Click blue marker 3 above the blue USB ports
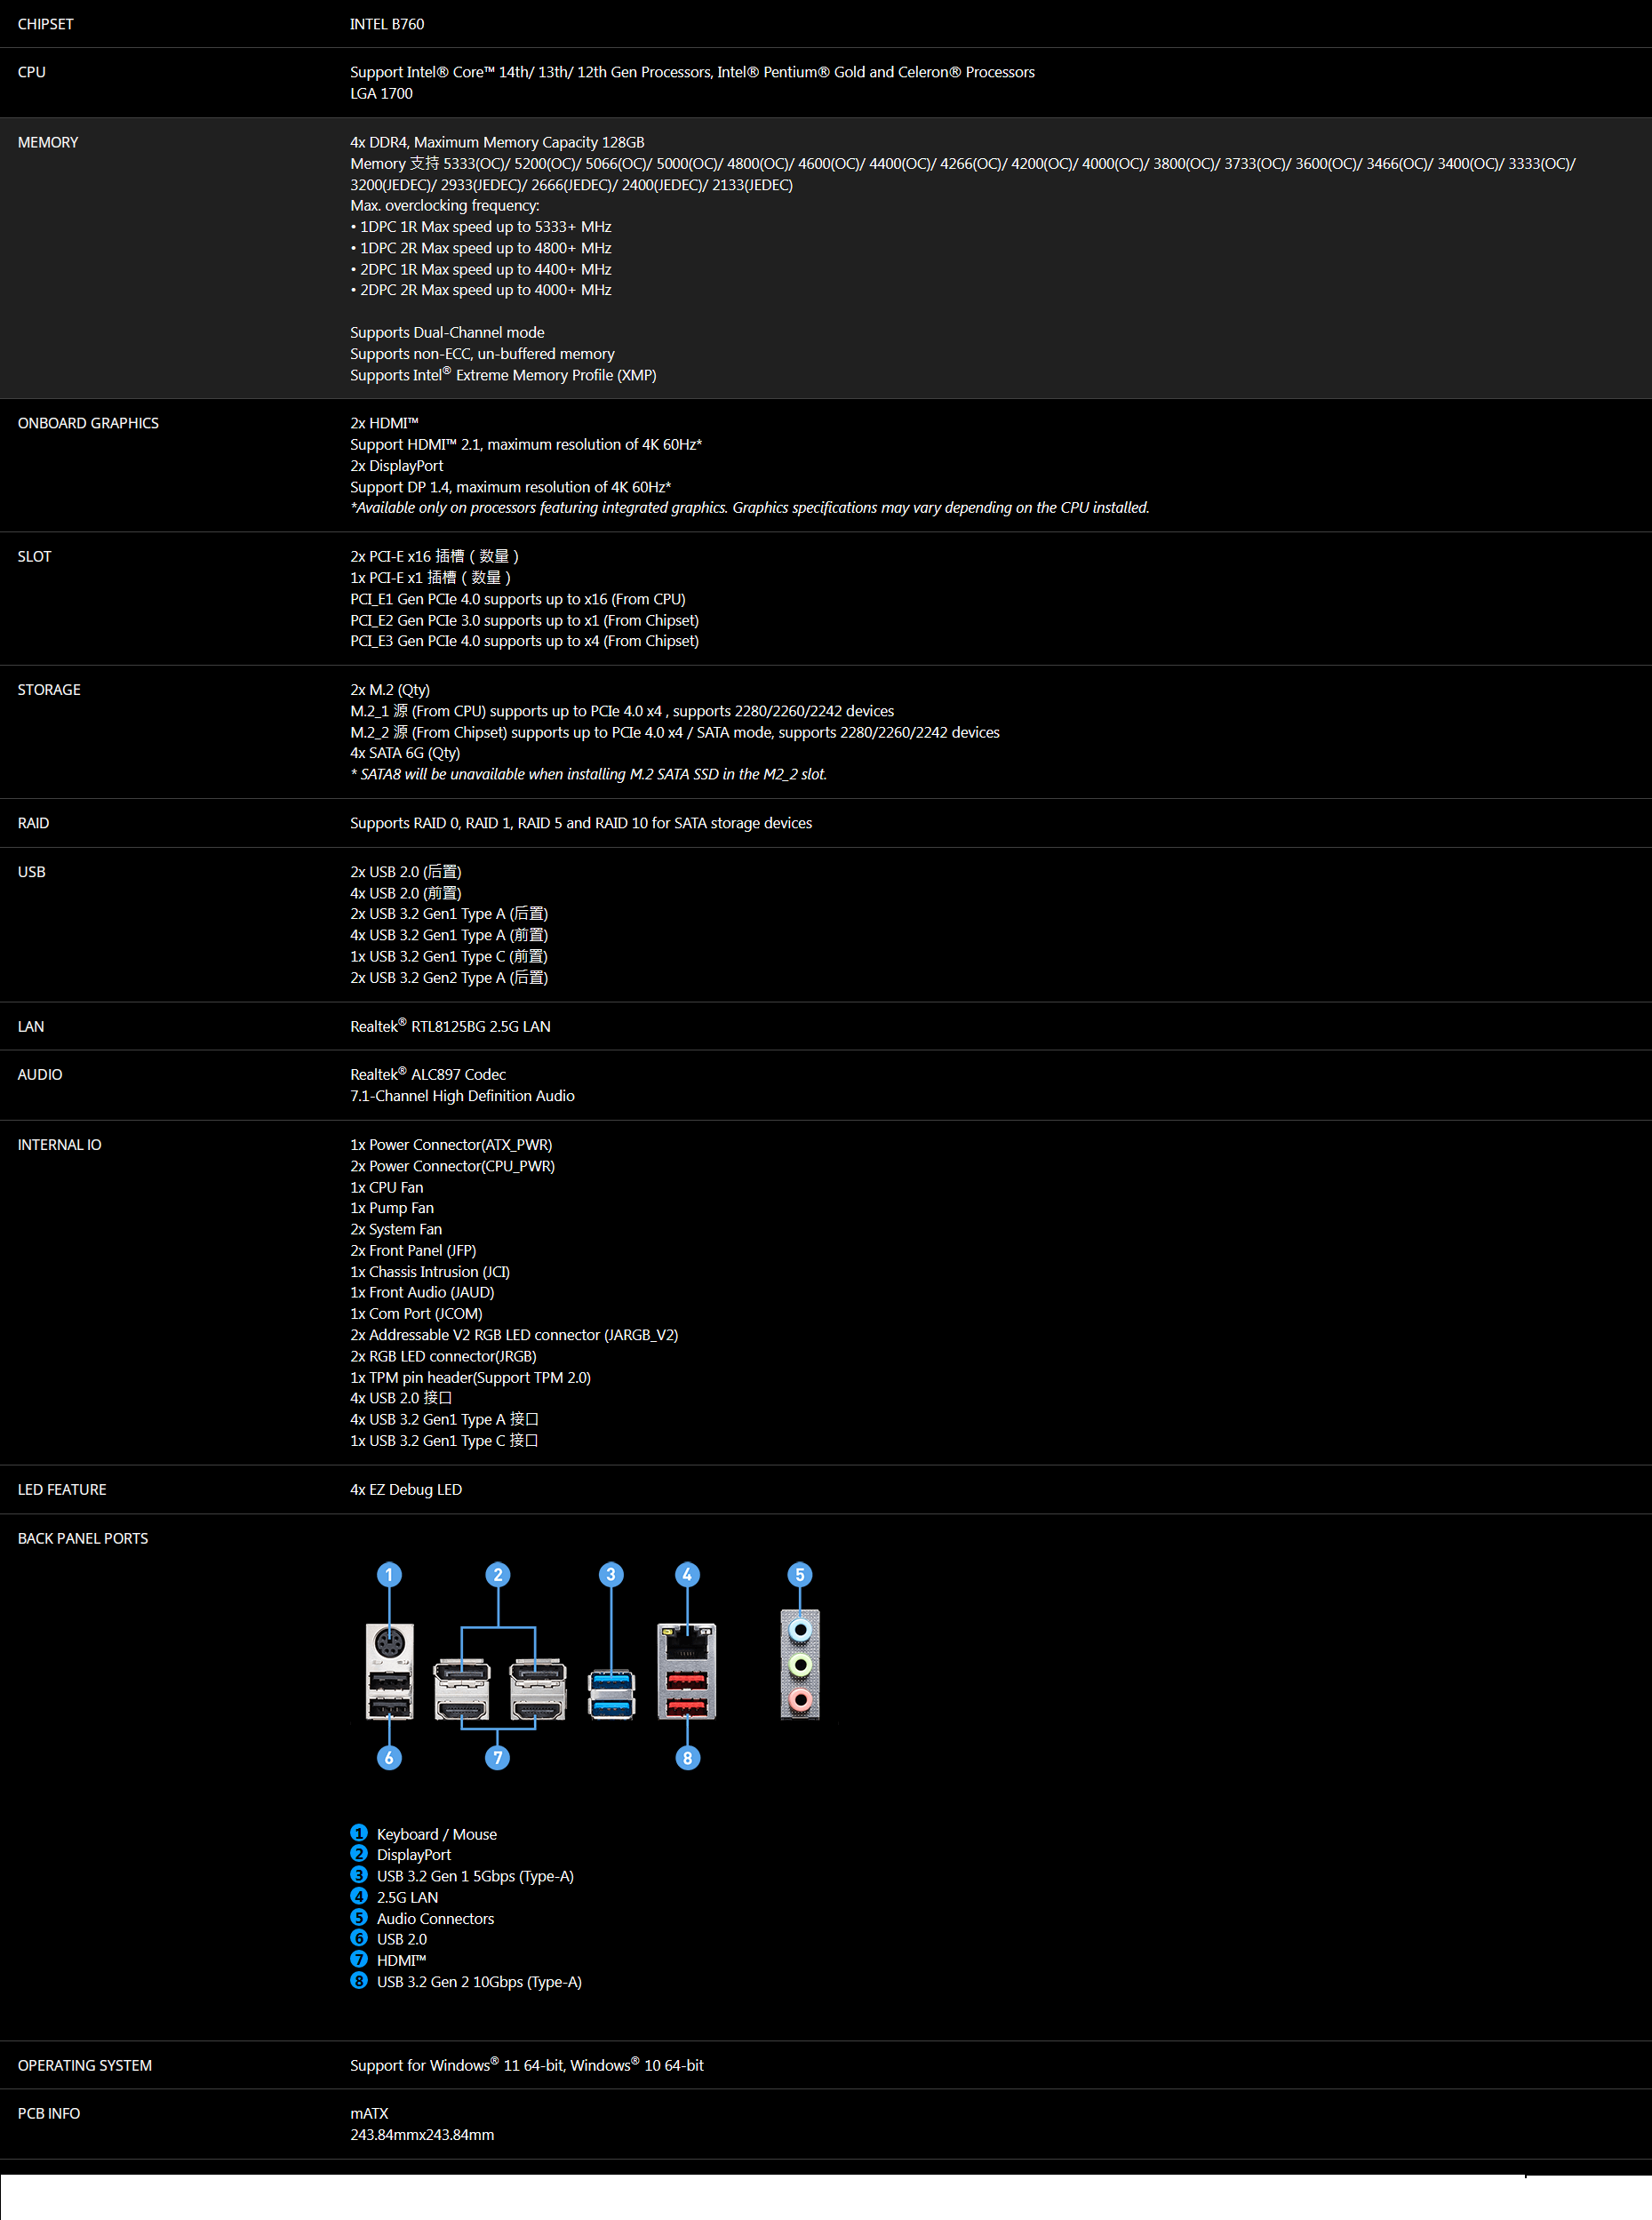Image resolution: width=1652 pixels, height=2220 pixels. (611, 1574)
